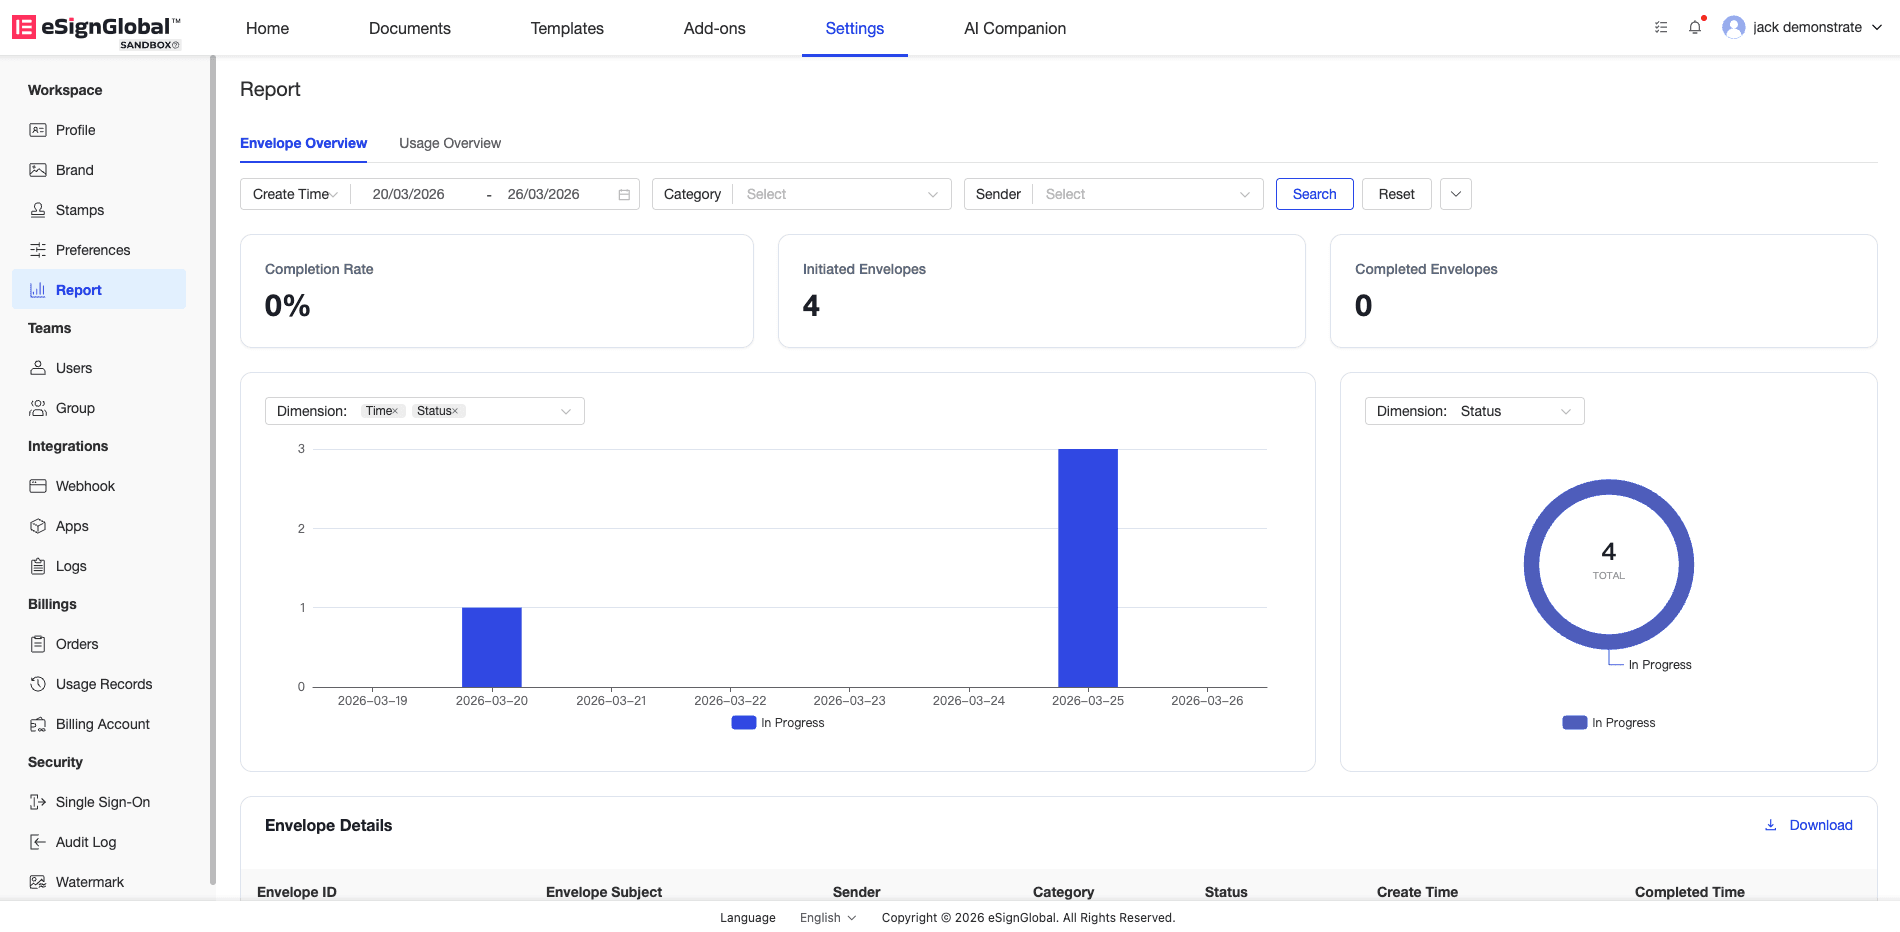Viewport: 1900px width, 932px height.
Task: Remove the Status dimension tag
Action: coord(455,411)
